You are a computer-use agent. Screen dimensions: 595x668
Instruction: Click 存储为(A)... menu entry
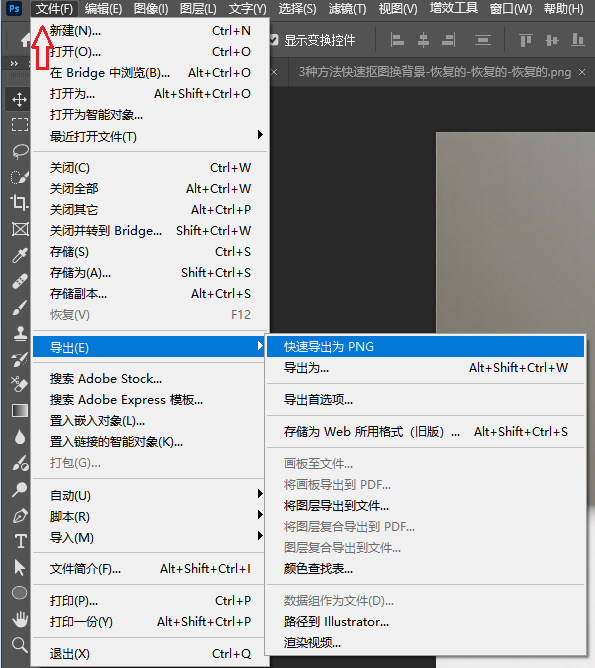[x=150, y=273]
